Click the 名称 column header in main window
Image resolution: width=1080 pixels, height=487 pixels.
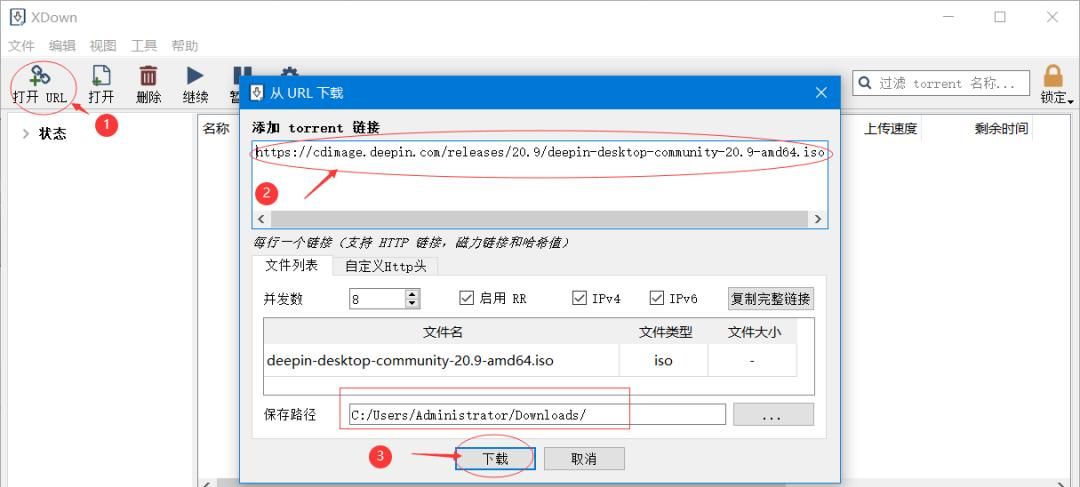(216, 129)
